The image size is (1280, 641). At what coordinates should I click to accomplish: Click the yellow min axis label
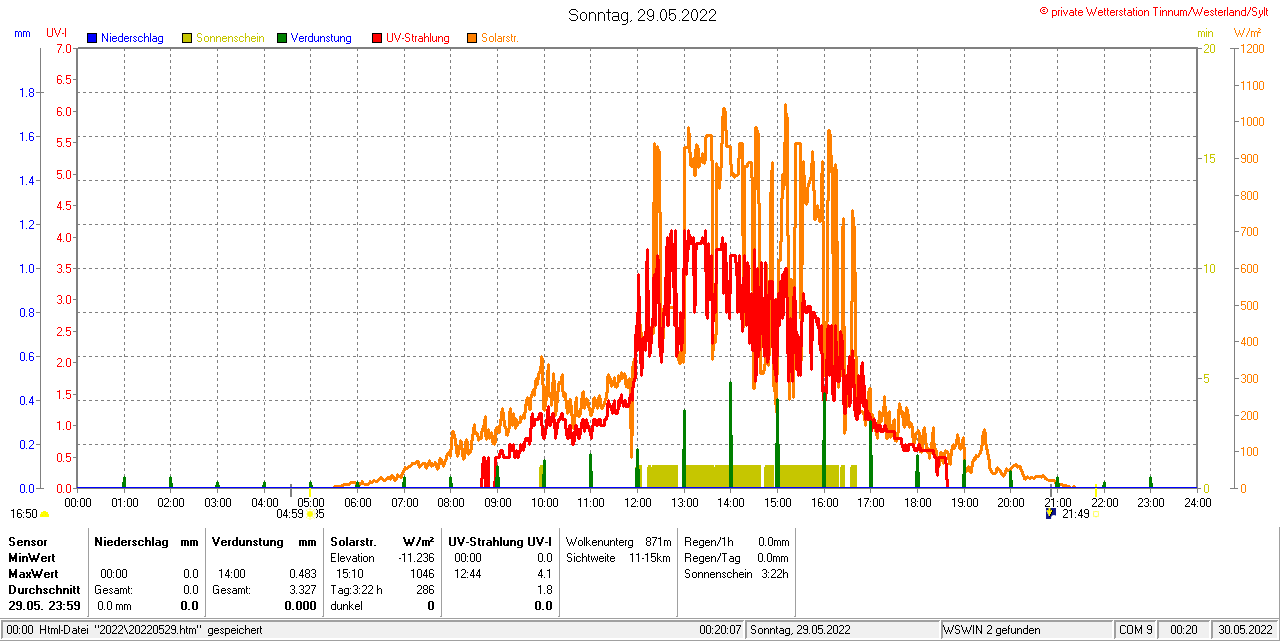(1205, 34)
